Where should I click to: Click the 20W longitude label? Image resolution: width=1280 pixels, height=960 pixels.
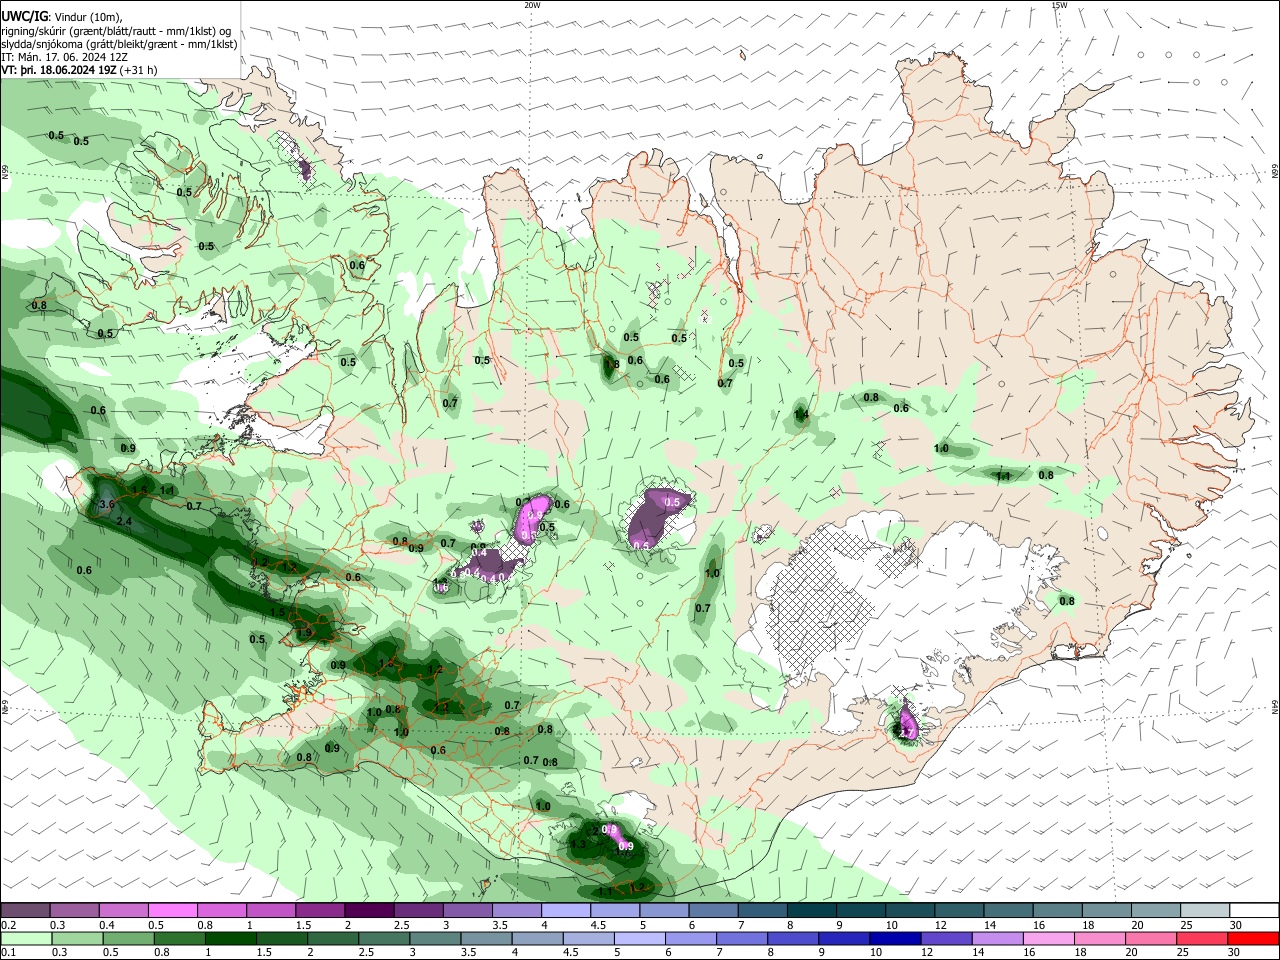pos(532,5)
